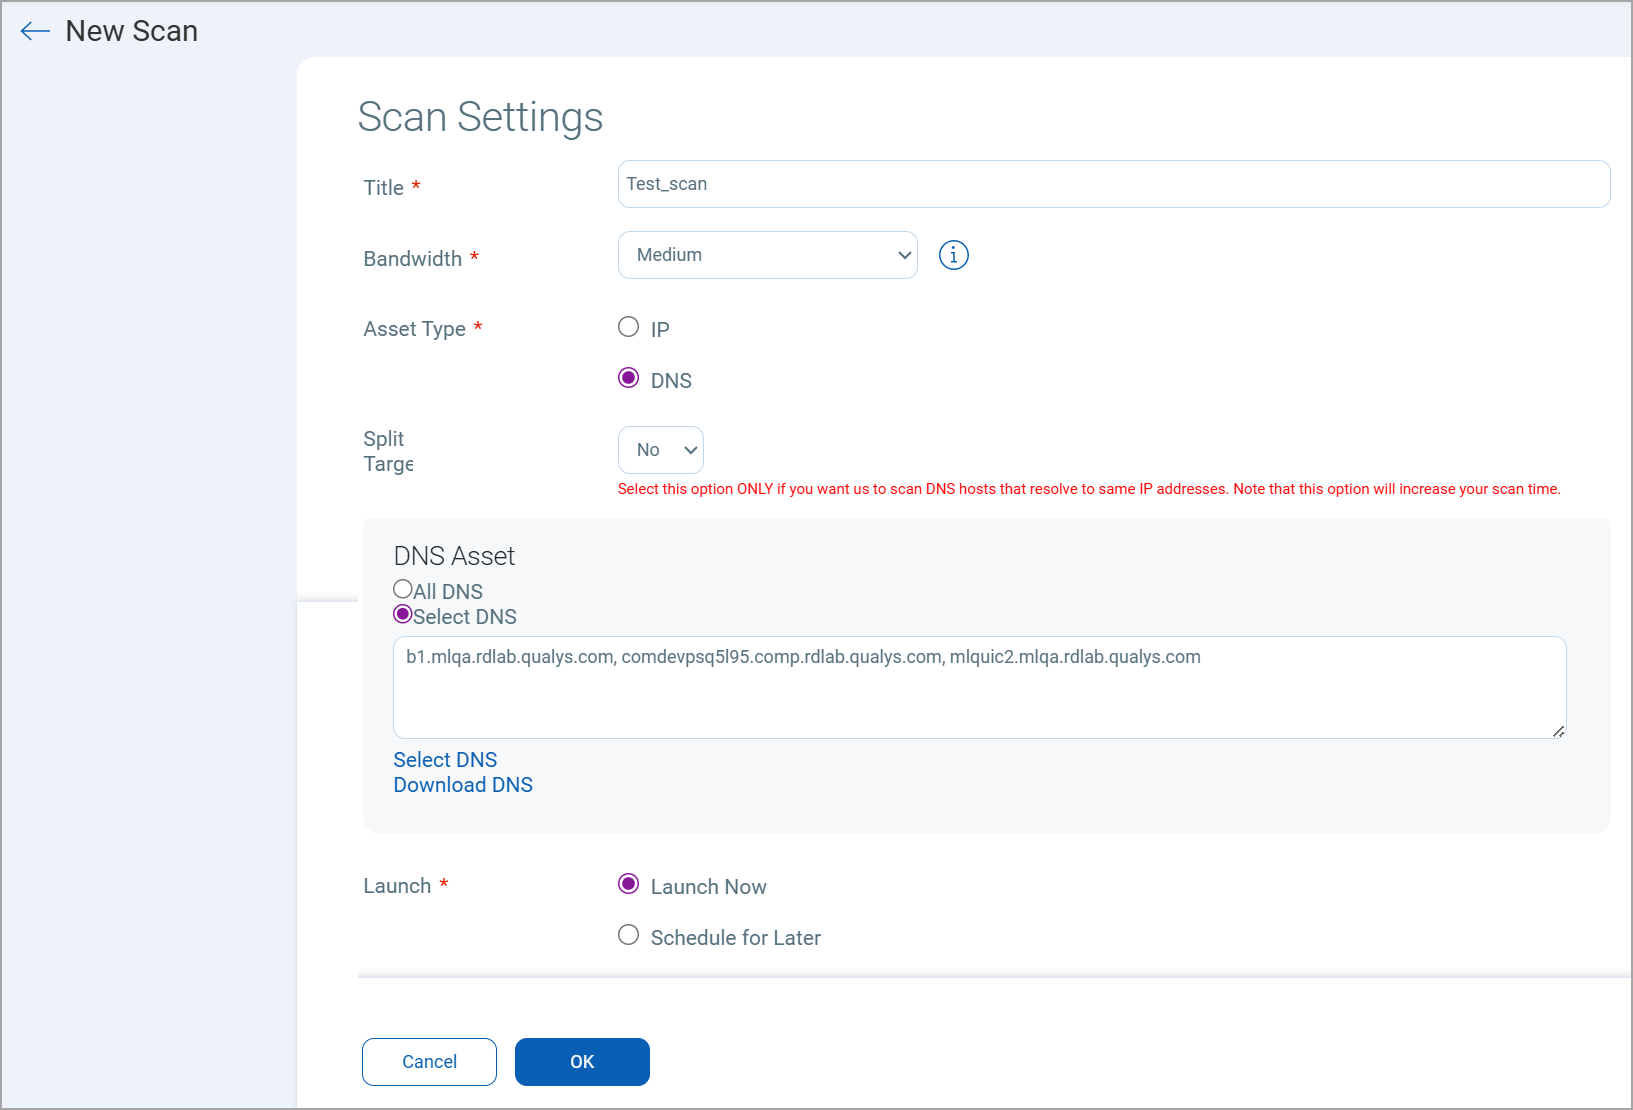The image size is (1633, 1110).
Task: Select the Schedule for Later option
Action: 628,935
